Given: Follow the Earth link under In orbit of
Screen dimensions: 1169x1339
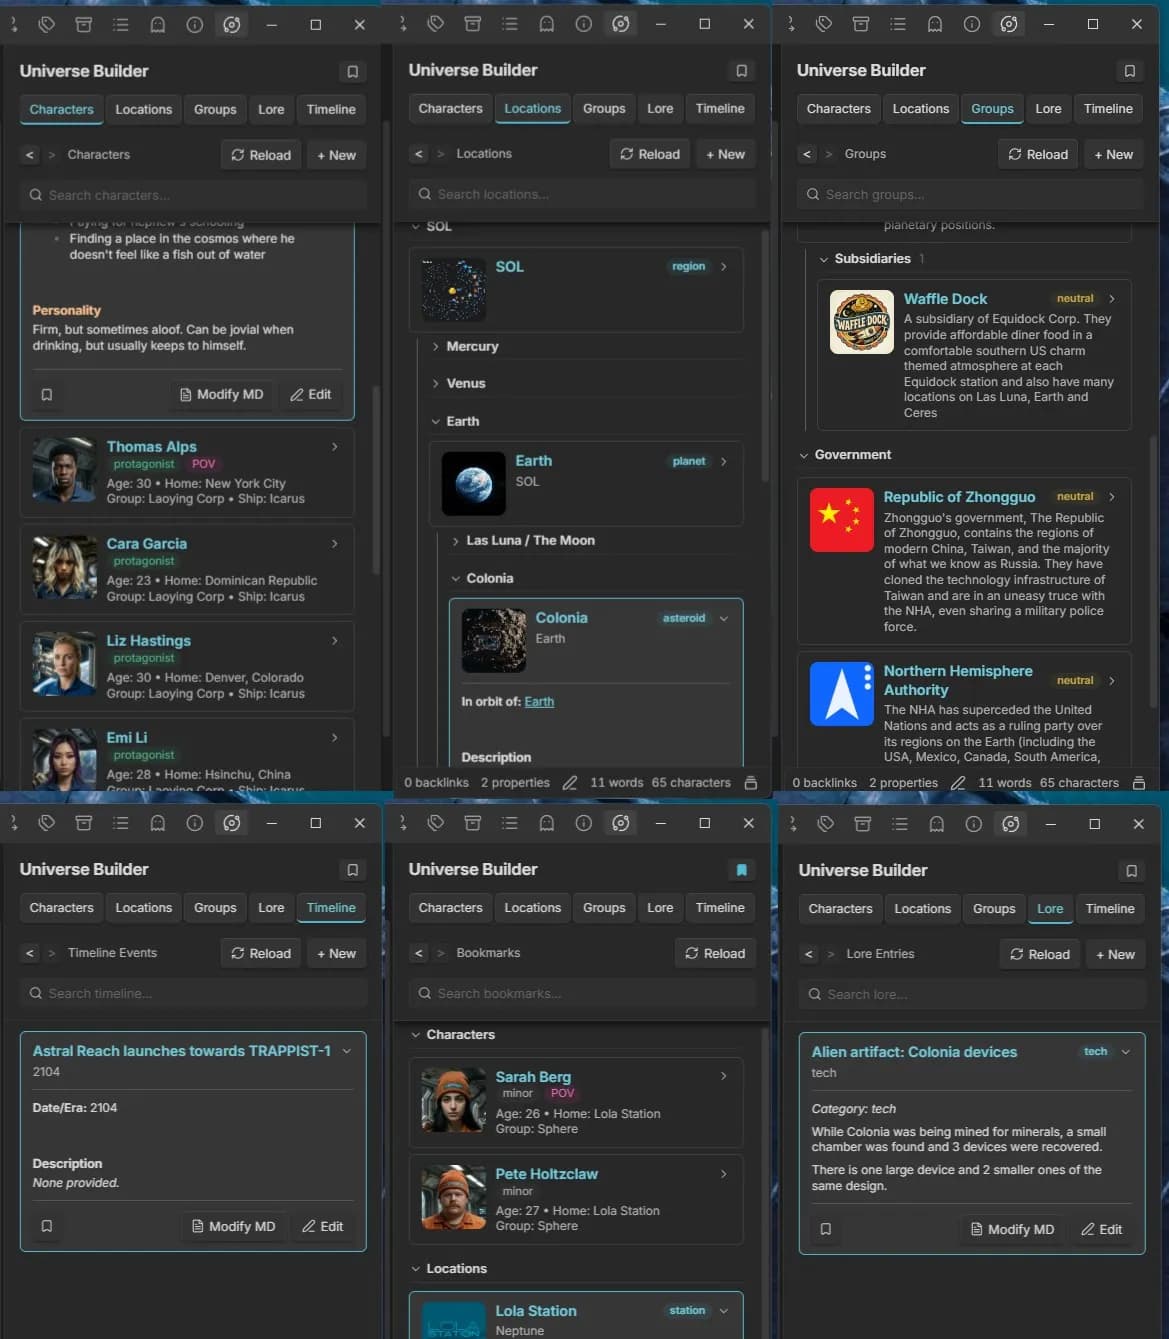Looking at the screenshot, I should 539,702.
